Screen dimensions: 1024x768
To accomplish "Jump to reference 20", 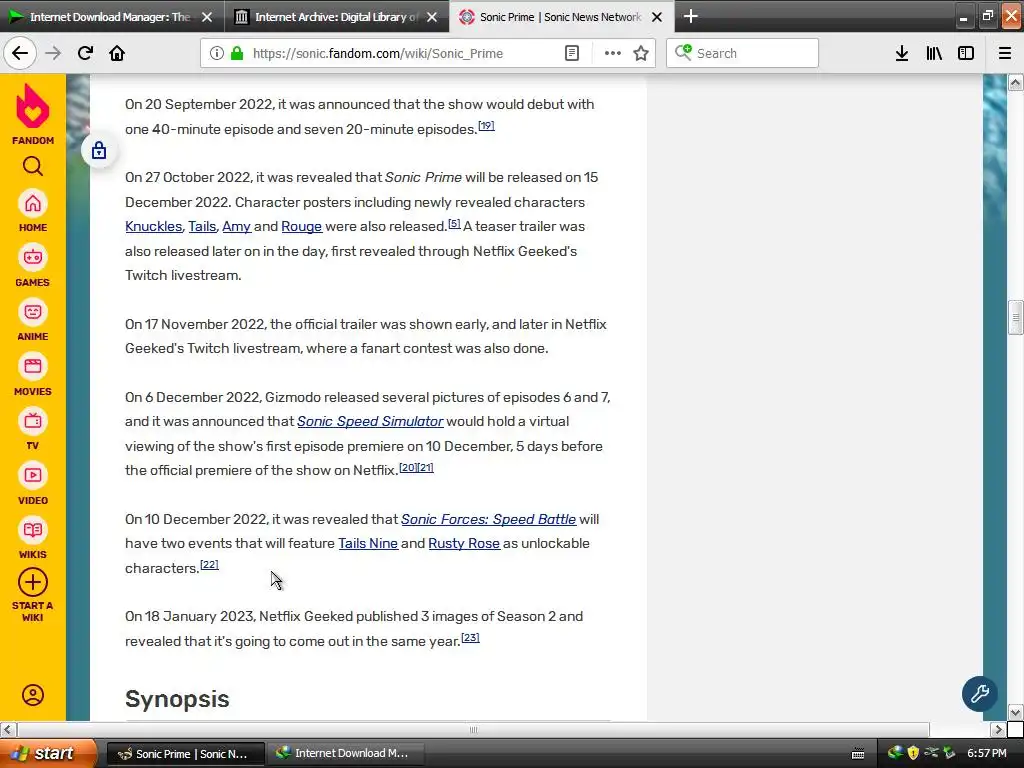I will [408, 468].
